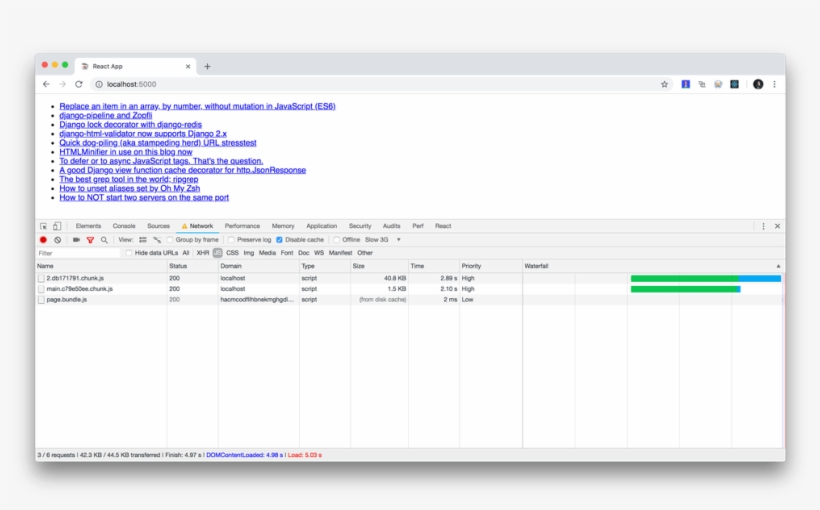Viewport: 820px width, 510px height.
Task: Switch to the Console tab
Action: (x=124, y=226)
